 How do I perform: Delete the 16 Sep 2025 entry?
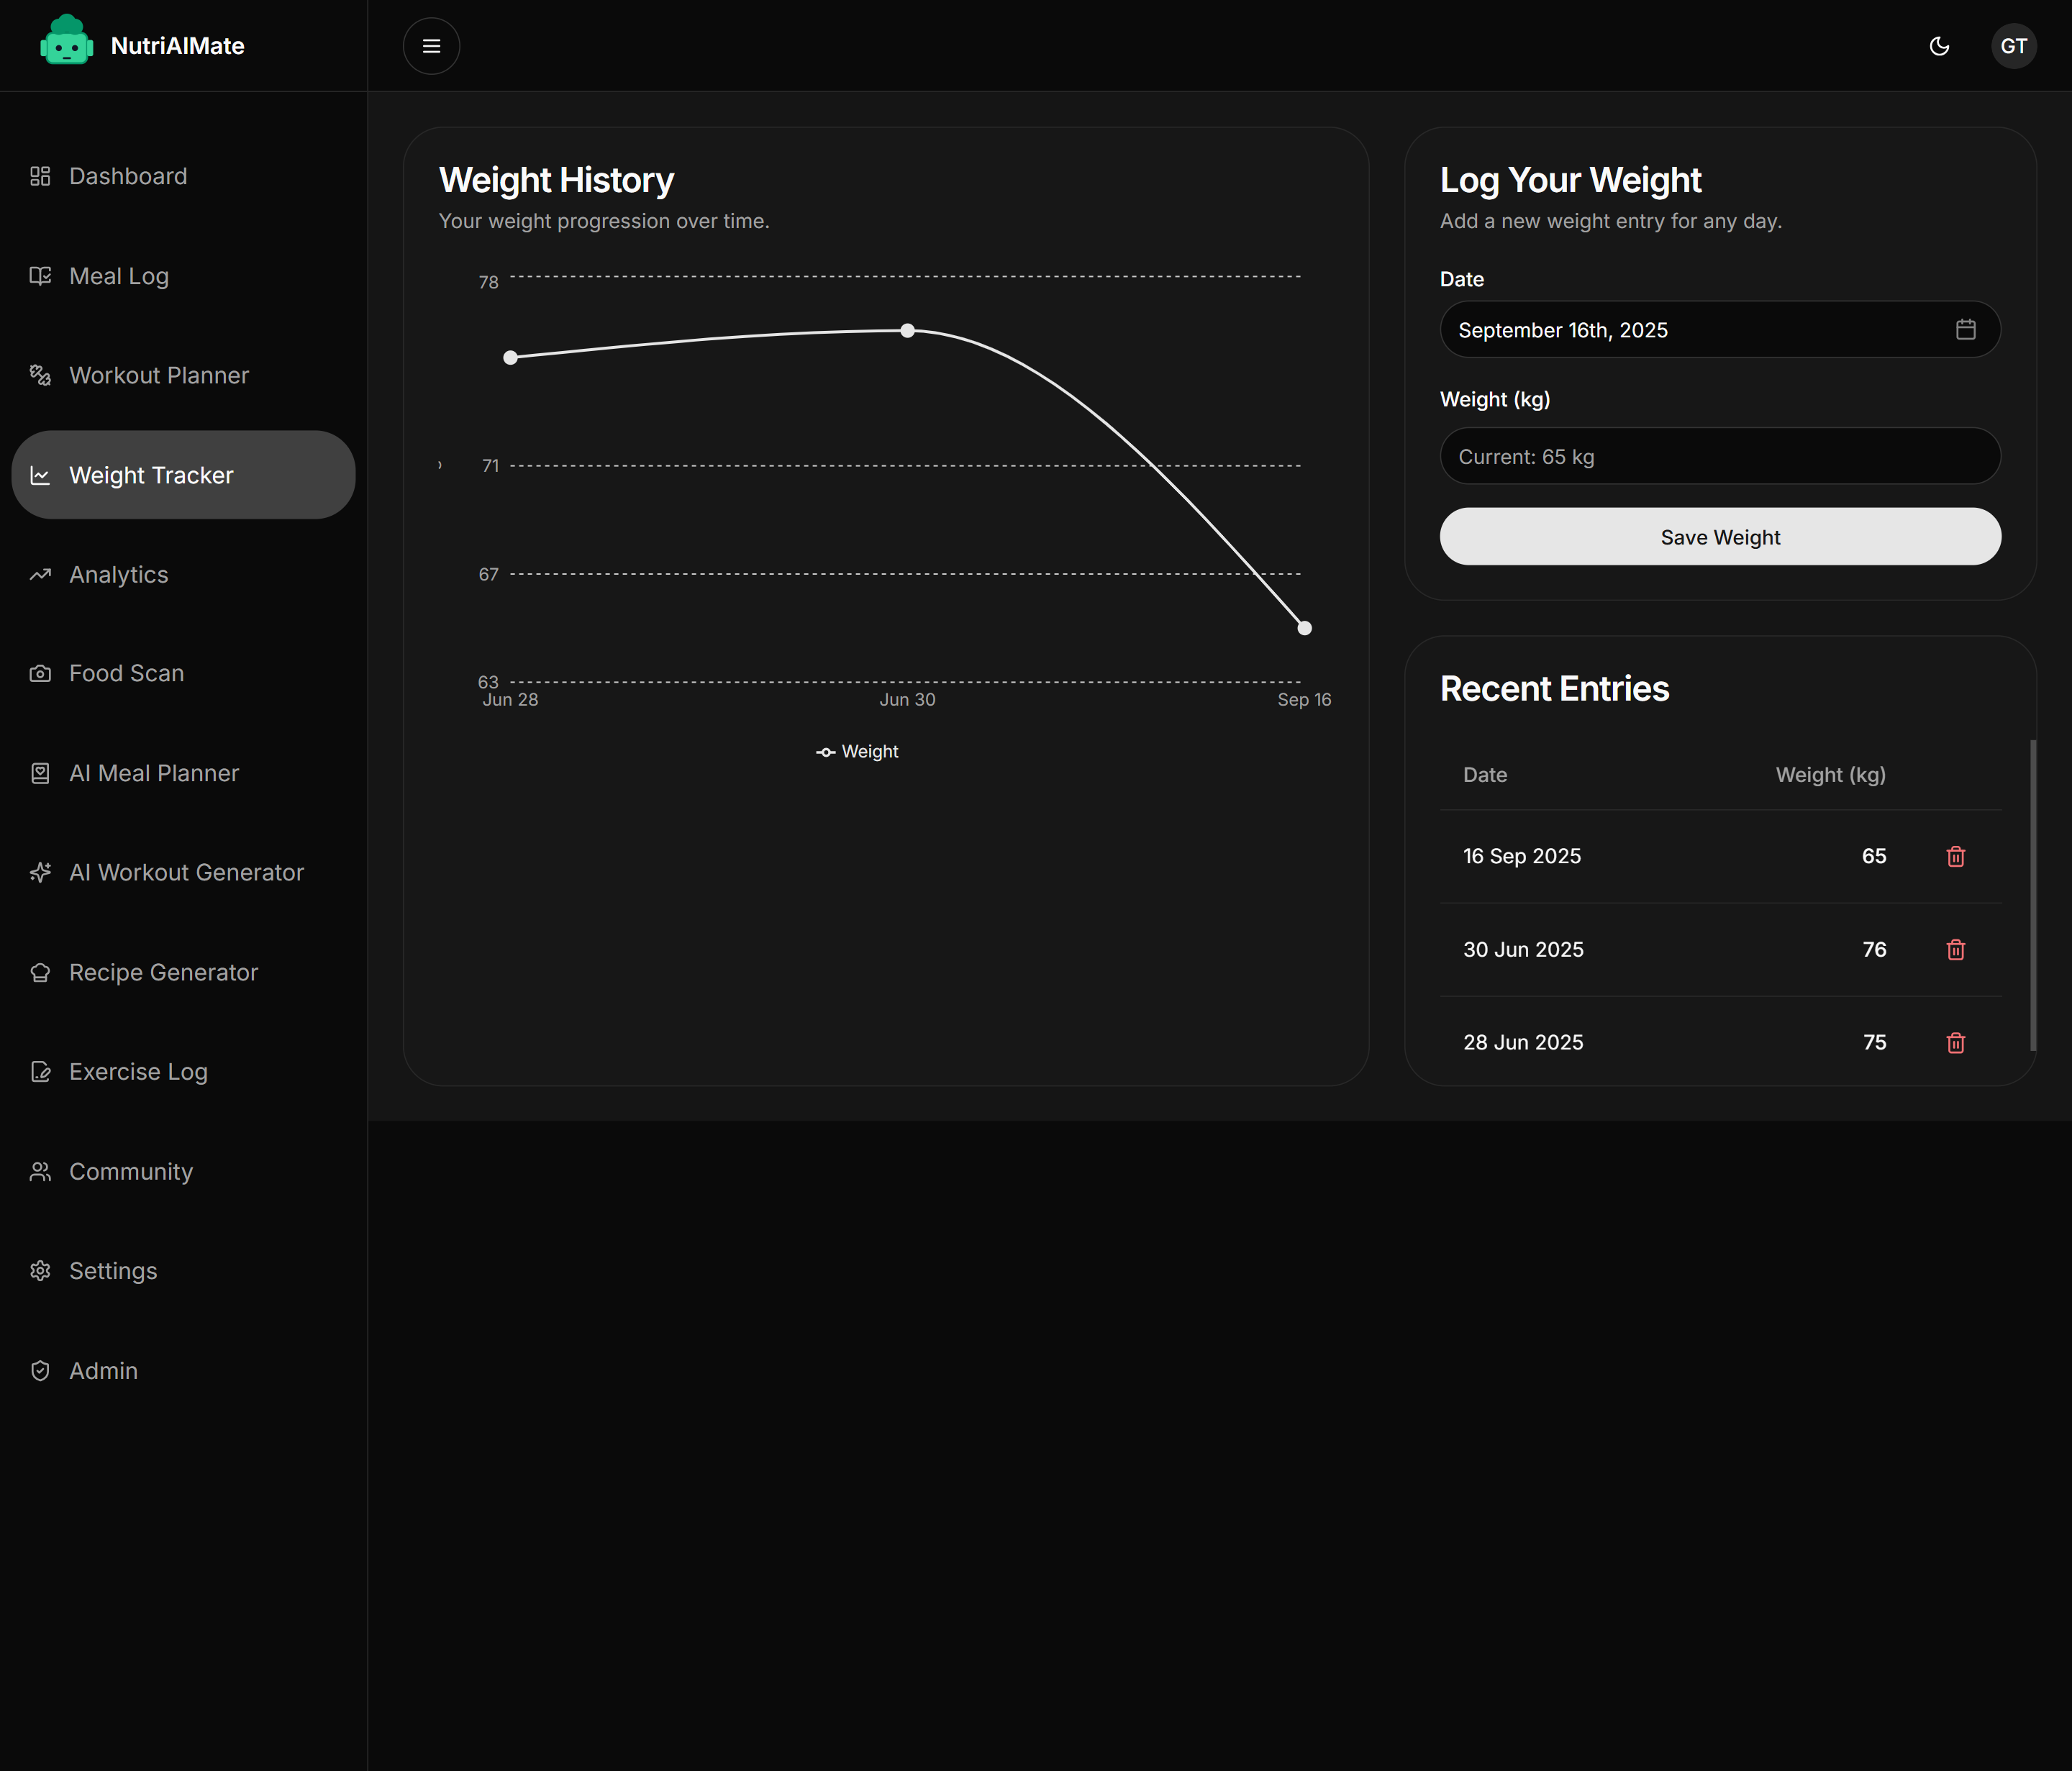[1955, 856]
